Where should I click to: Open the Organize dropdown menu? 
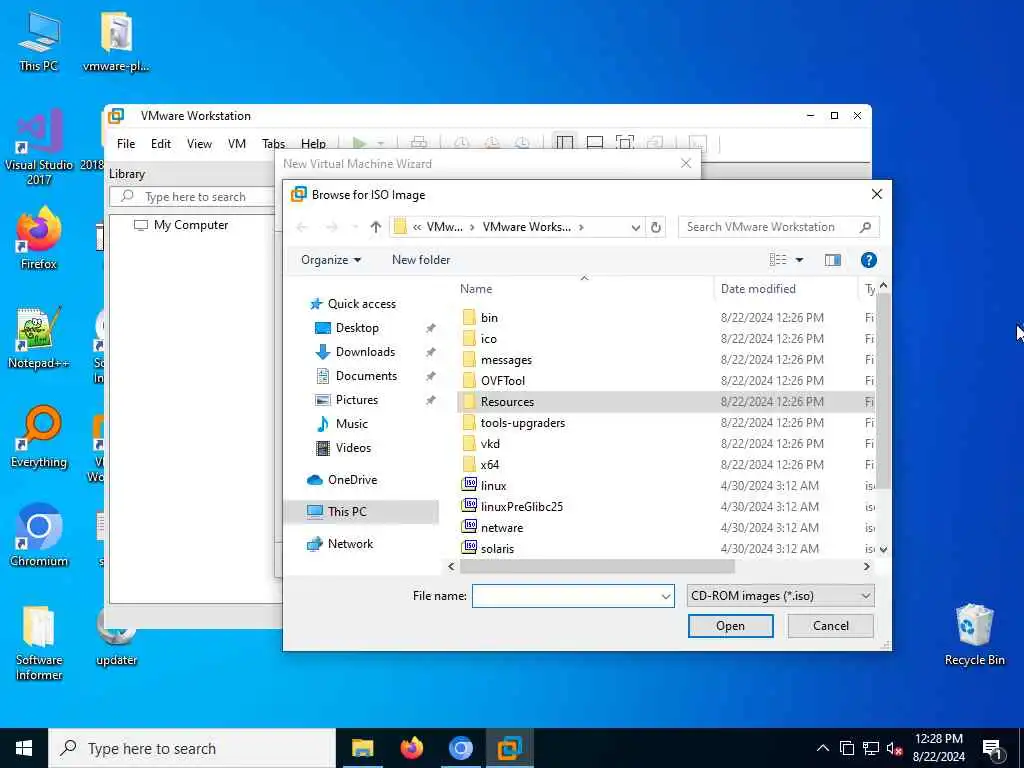click(330, 260)
